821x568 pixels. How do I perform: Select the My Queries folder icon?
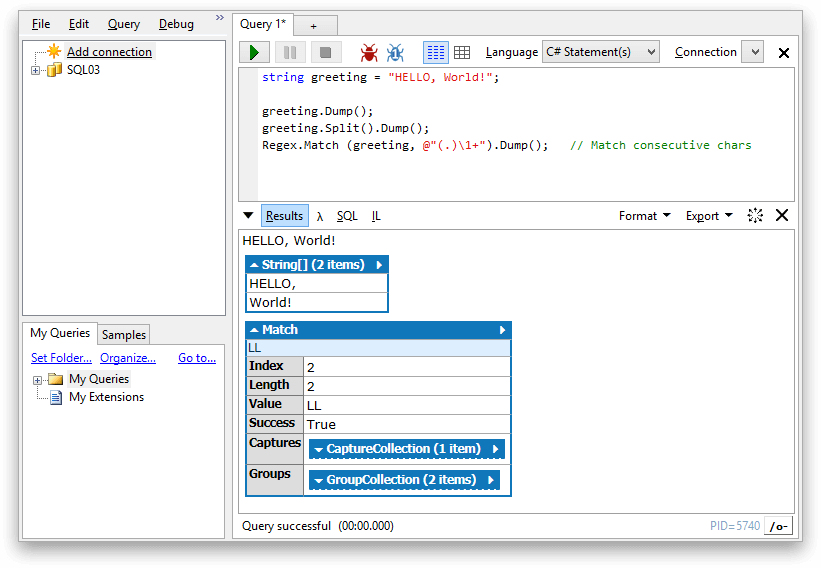pos(56,379)
